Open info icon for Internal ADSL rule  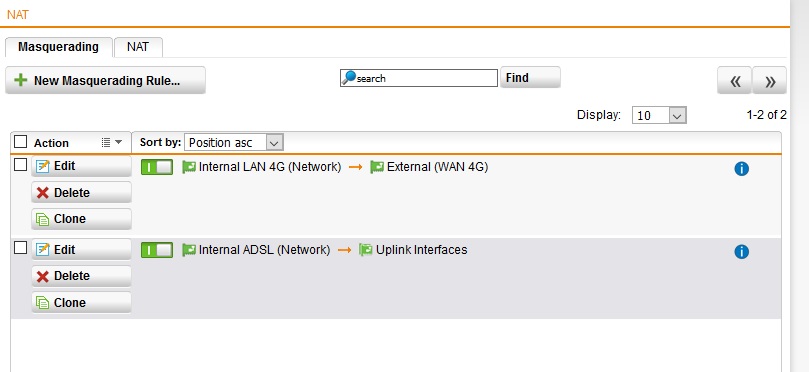coord(741,252)
